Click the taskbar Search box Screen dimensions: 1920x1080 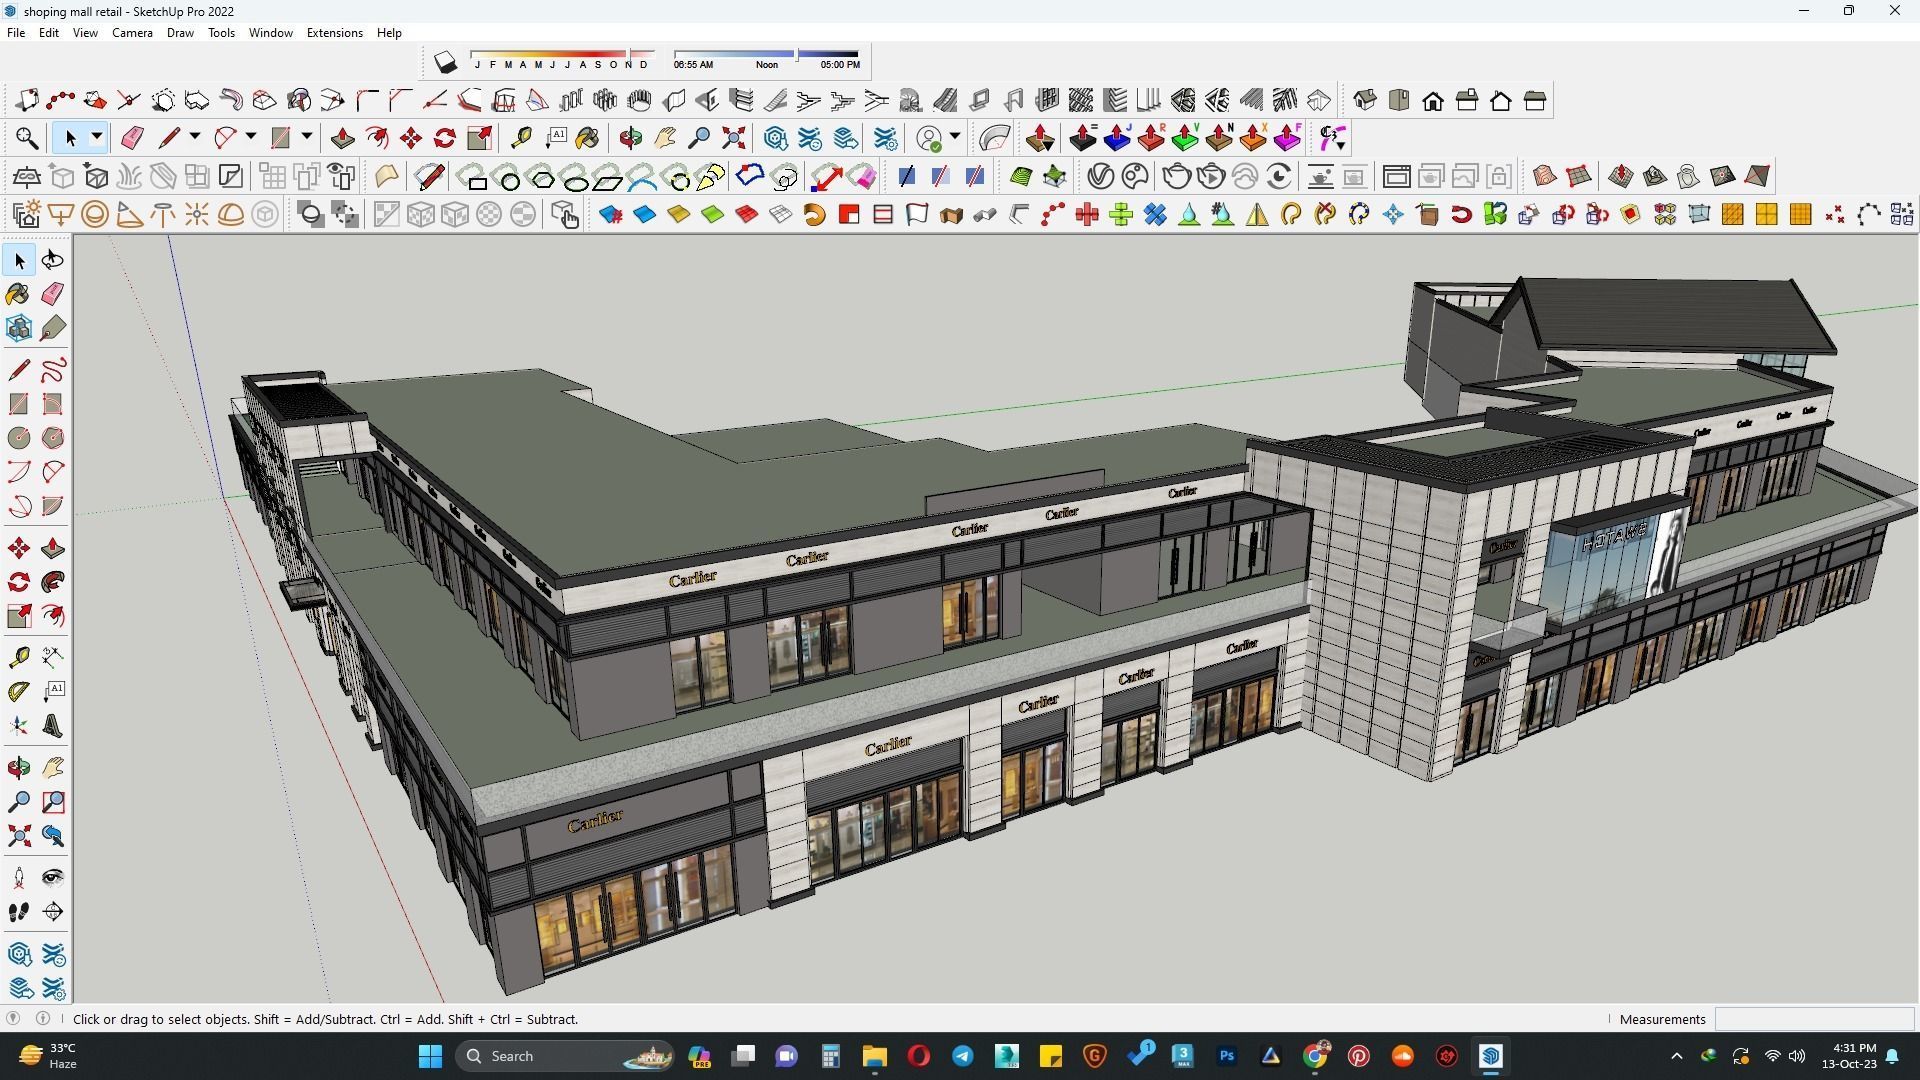coord(566,1056)
